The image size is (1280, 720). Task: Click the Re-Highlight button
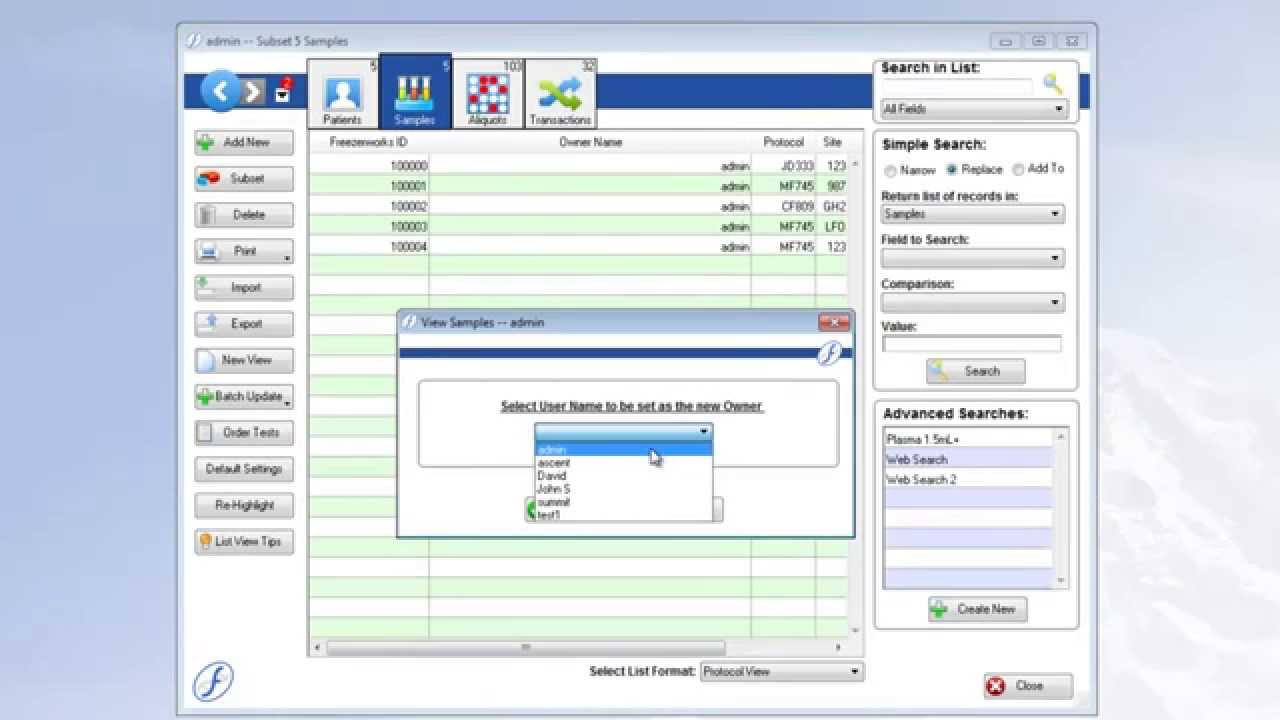tap(245, 505)
